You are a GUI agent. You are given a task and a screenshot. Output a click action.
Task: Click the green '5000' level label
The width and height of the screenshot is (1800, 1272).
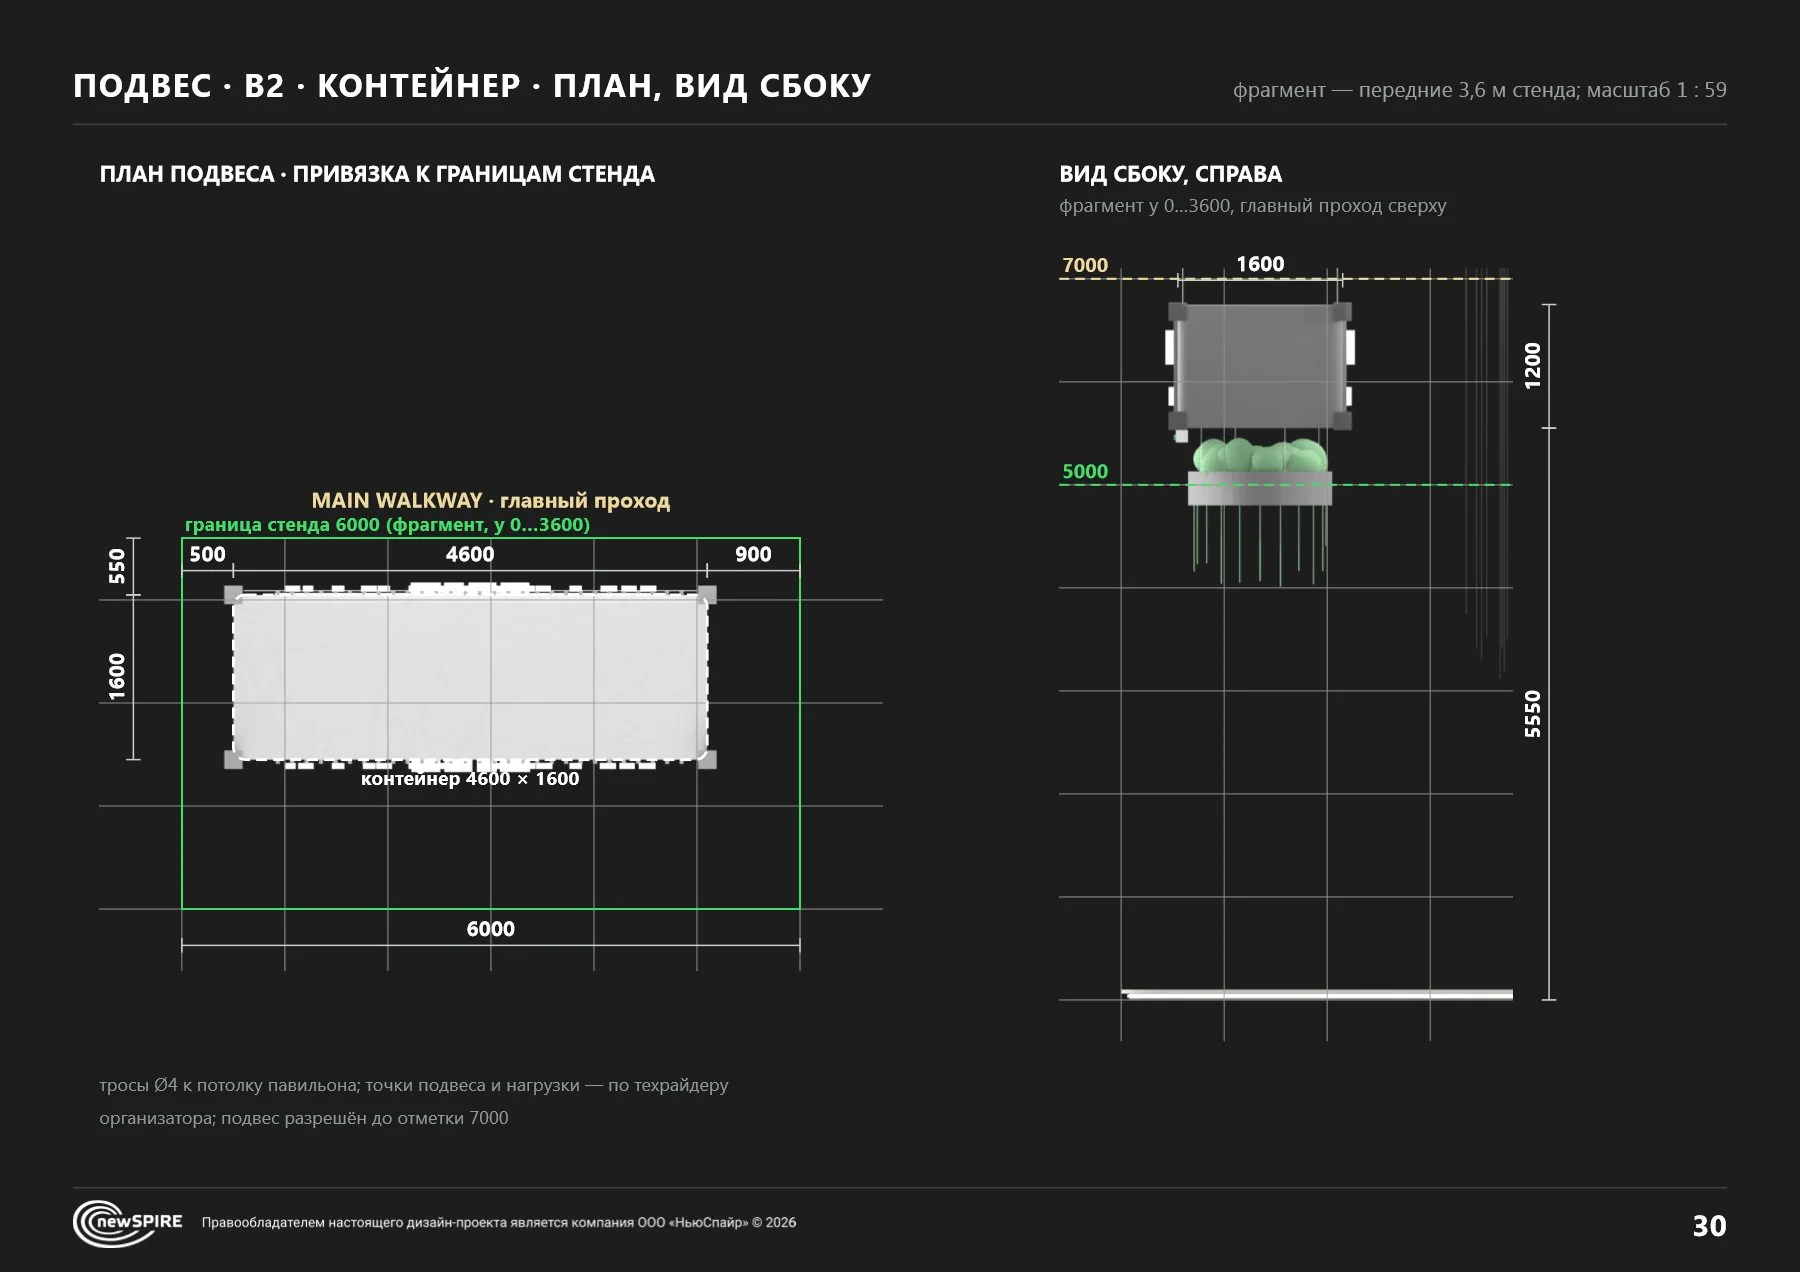click(x=1085, y=471)
